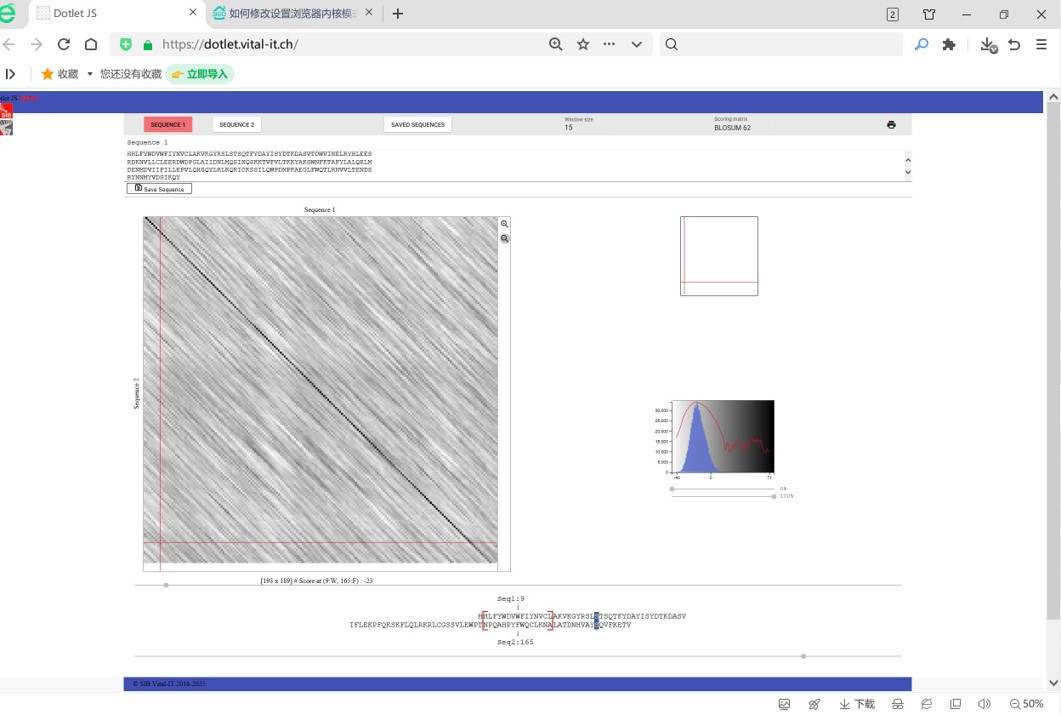Expand the address bar dropdown chevron
This screenshot has width=1061, height=715.
click(x=637, y=45)
